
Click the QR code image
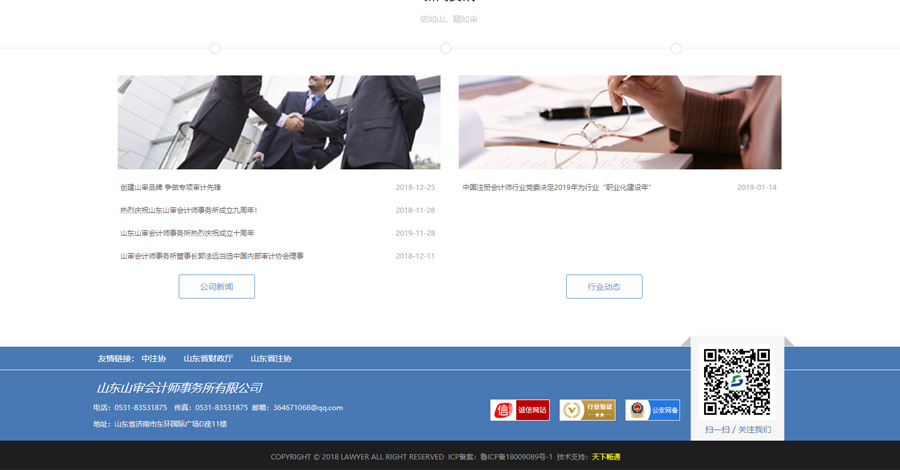click(x=737, y=382)
